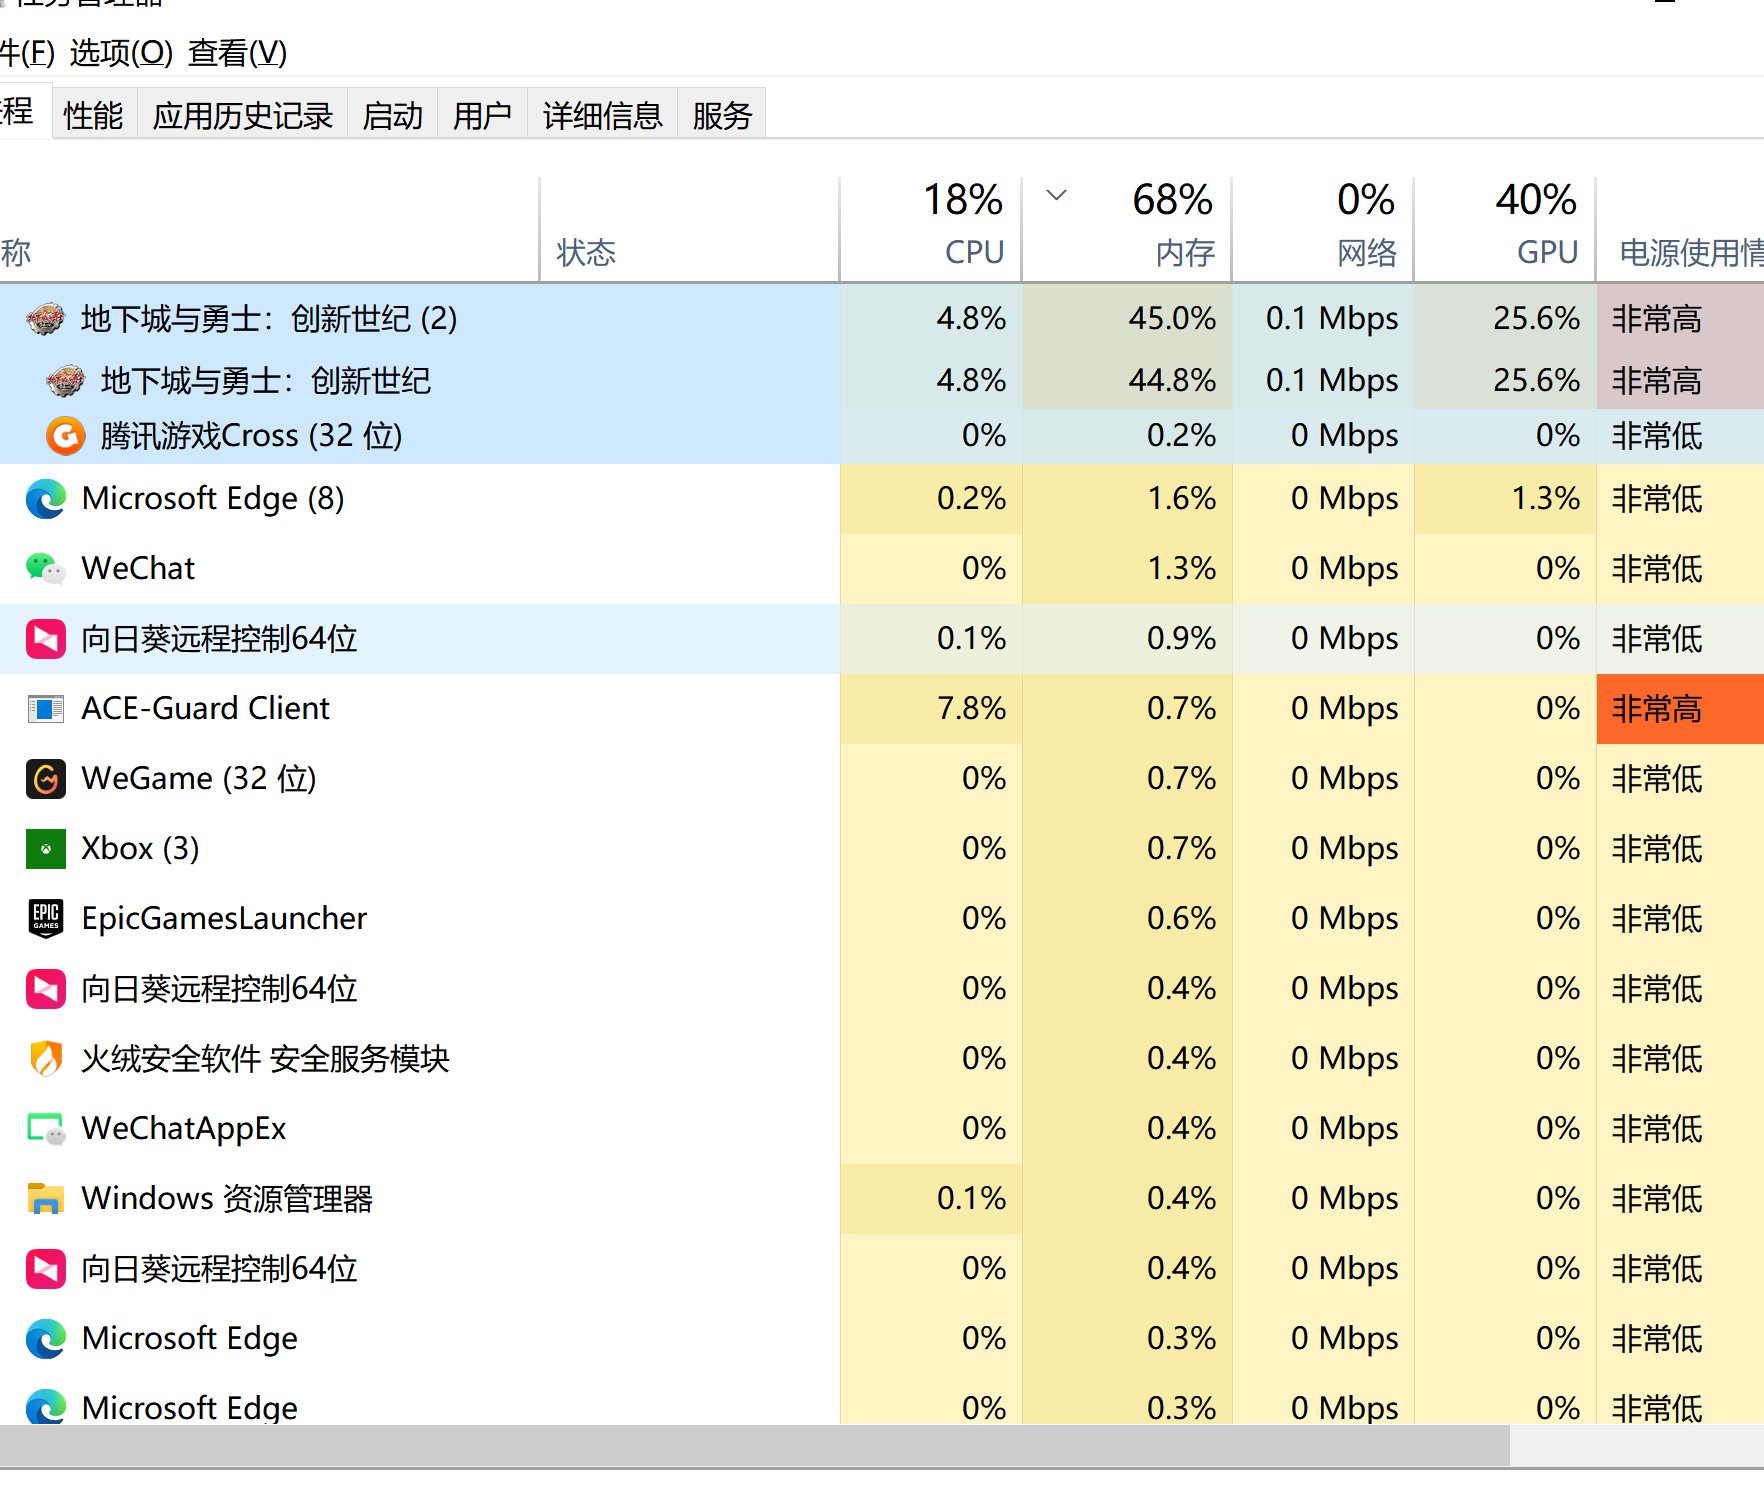Select the Xbox (3) row
Screen dimensions: 1764x1494
882,848
